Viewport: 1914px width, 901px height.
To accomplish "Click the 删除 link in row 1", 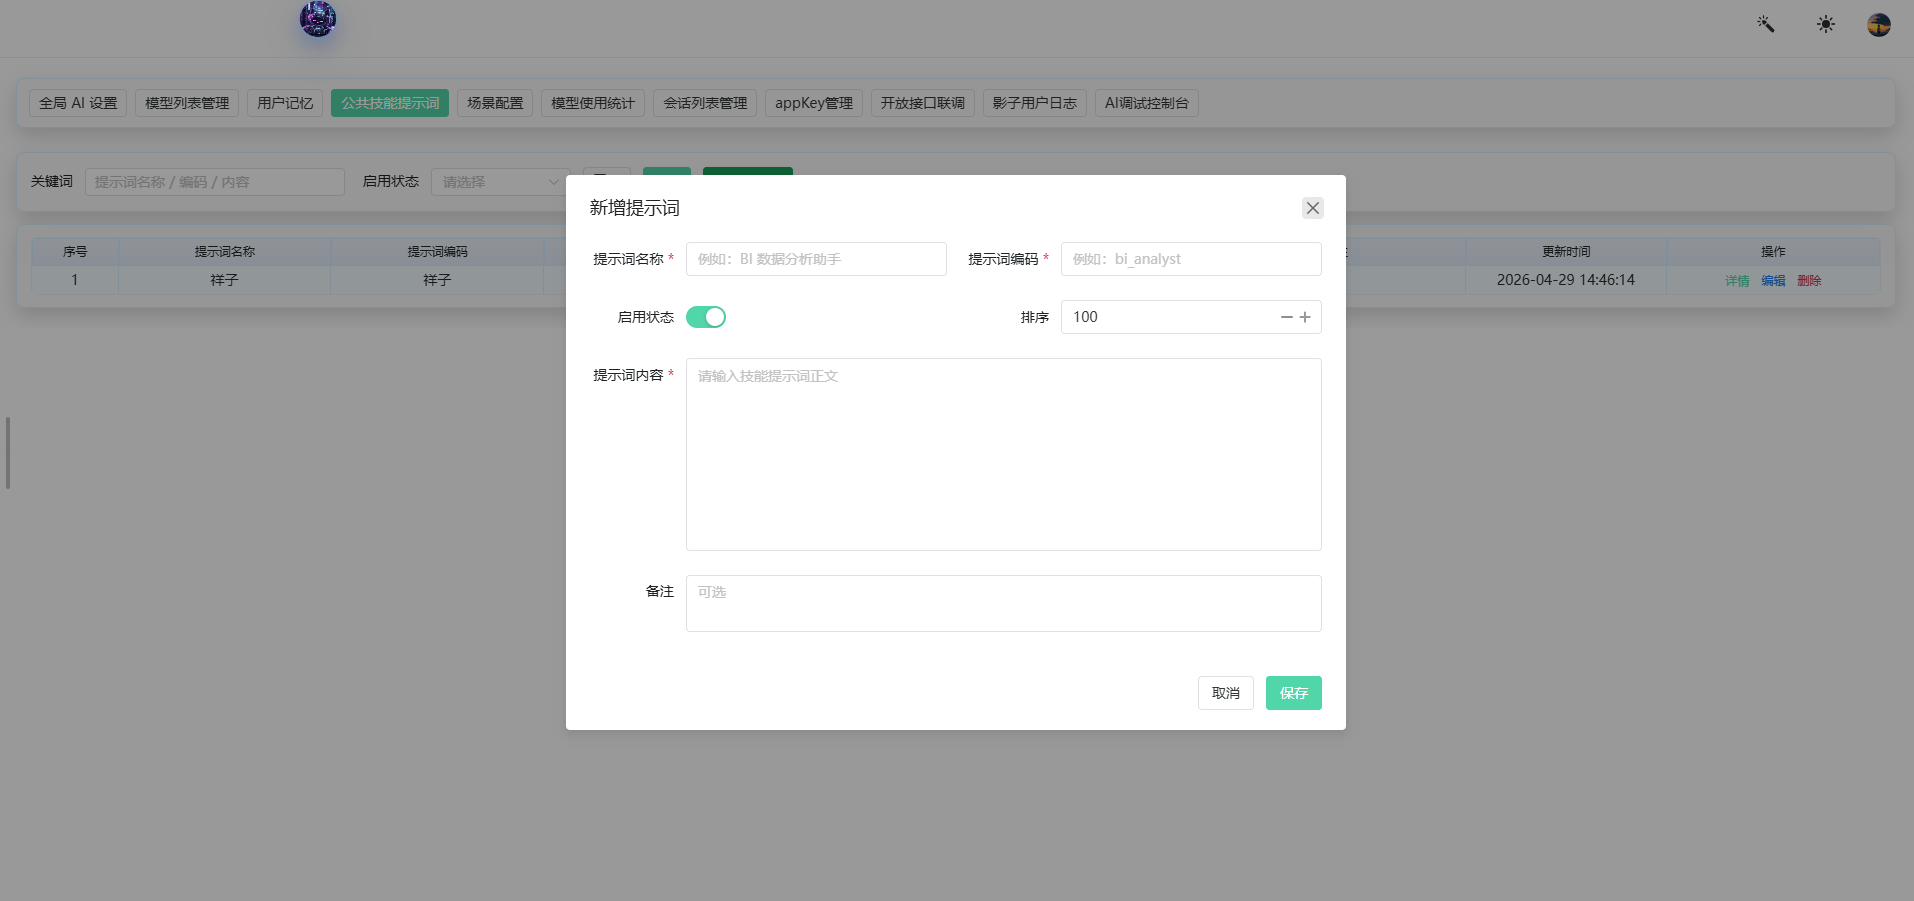I will coord(1809,281).
